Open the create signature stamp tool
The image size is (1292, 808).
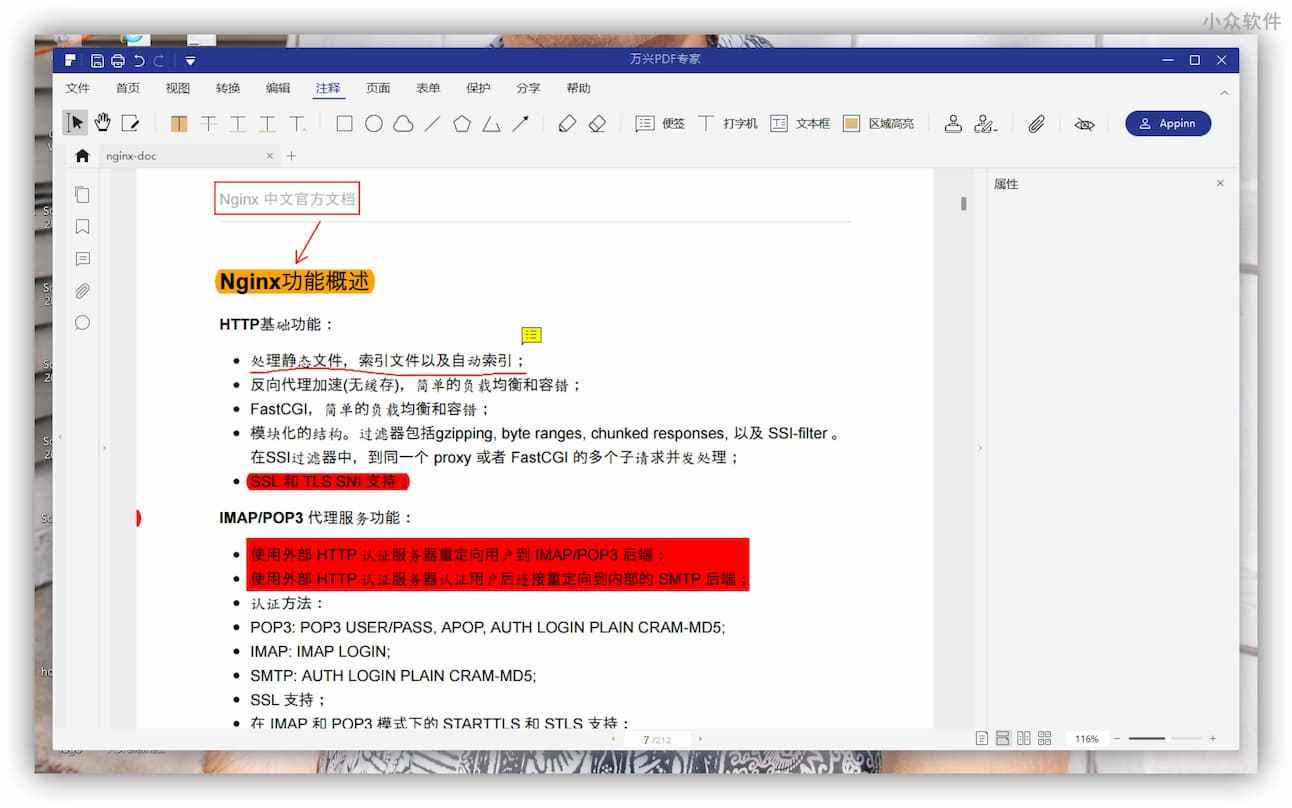click(x=985, y=124)
